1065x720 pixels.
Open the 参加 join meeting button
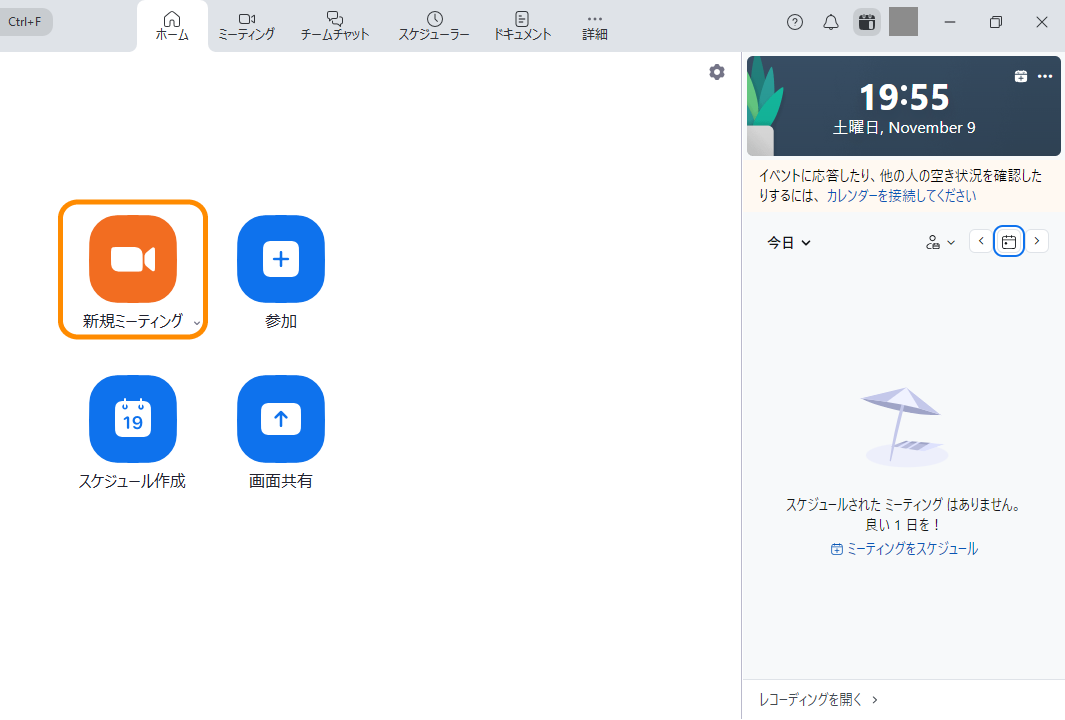pos(281,259)
